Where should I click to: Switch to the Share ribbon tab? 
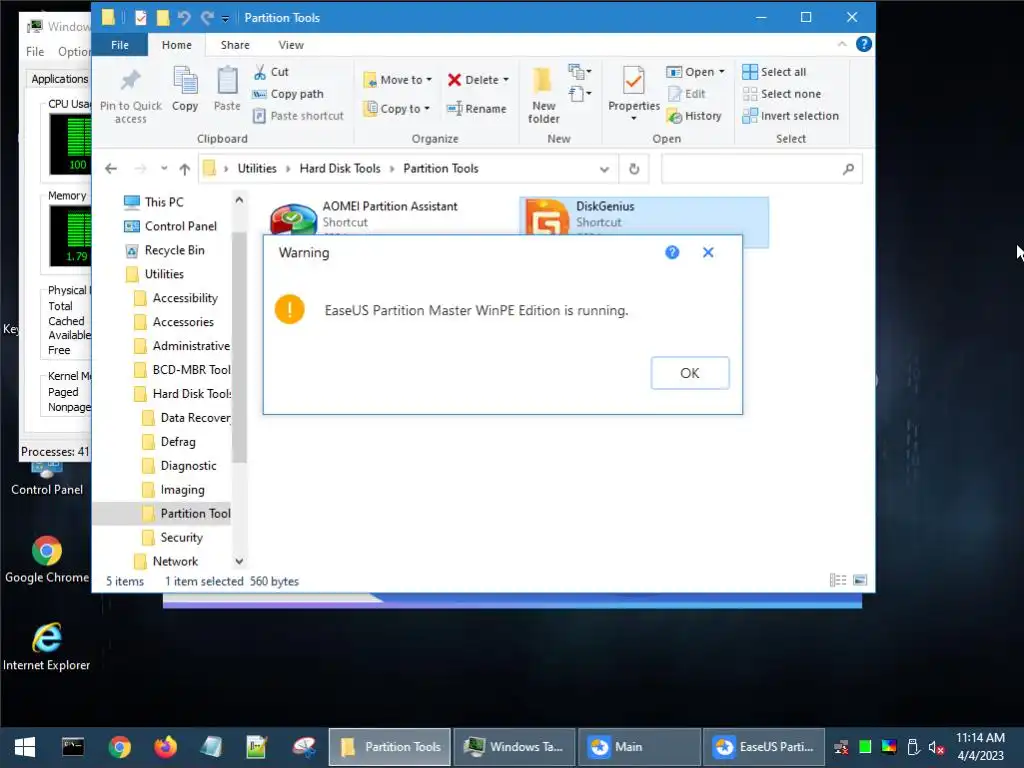pyautogui.click(x=235, y=44)
